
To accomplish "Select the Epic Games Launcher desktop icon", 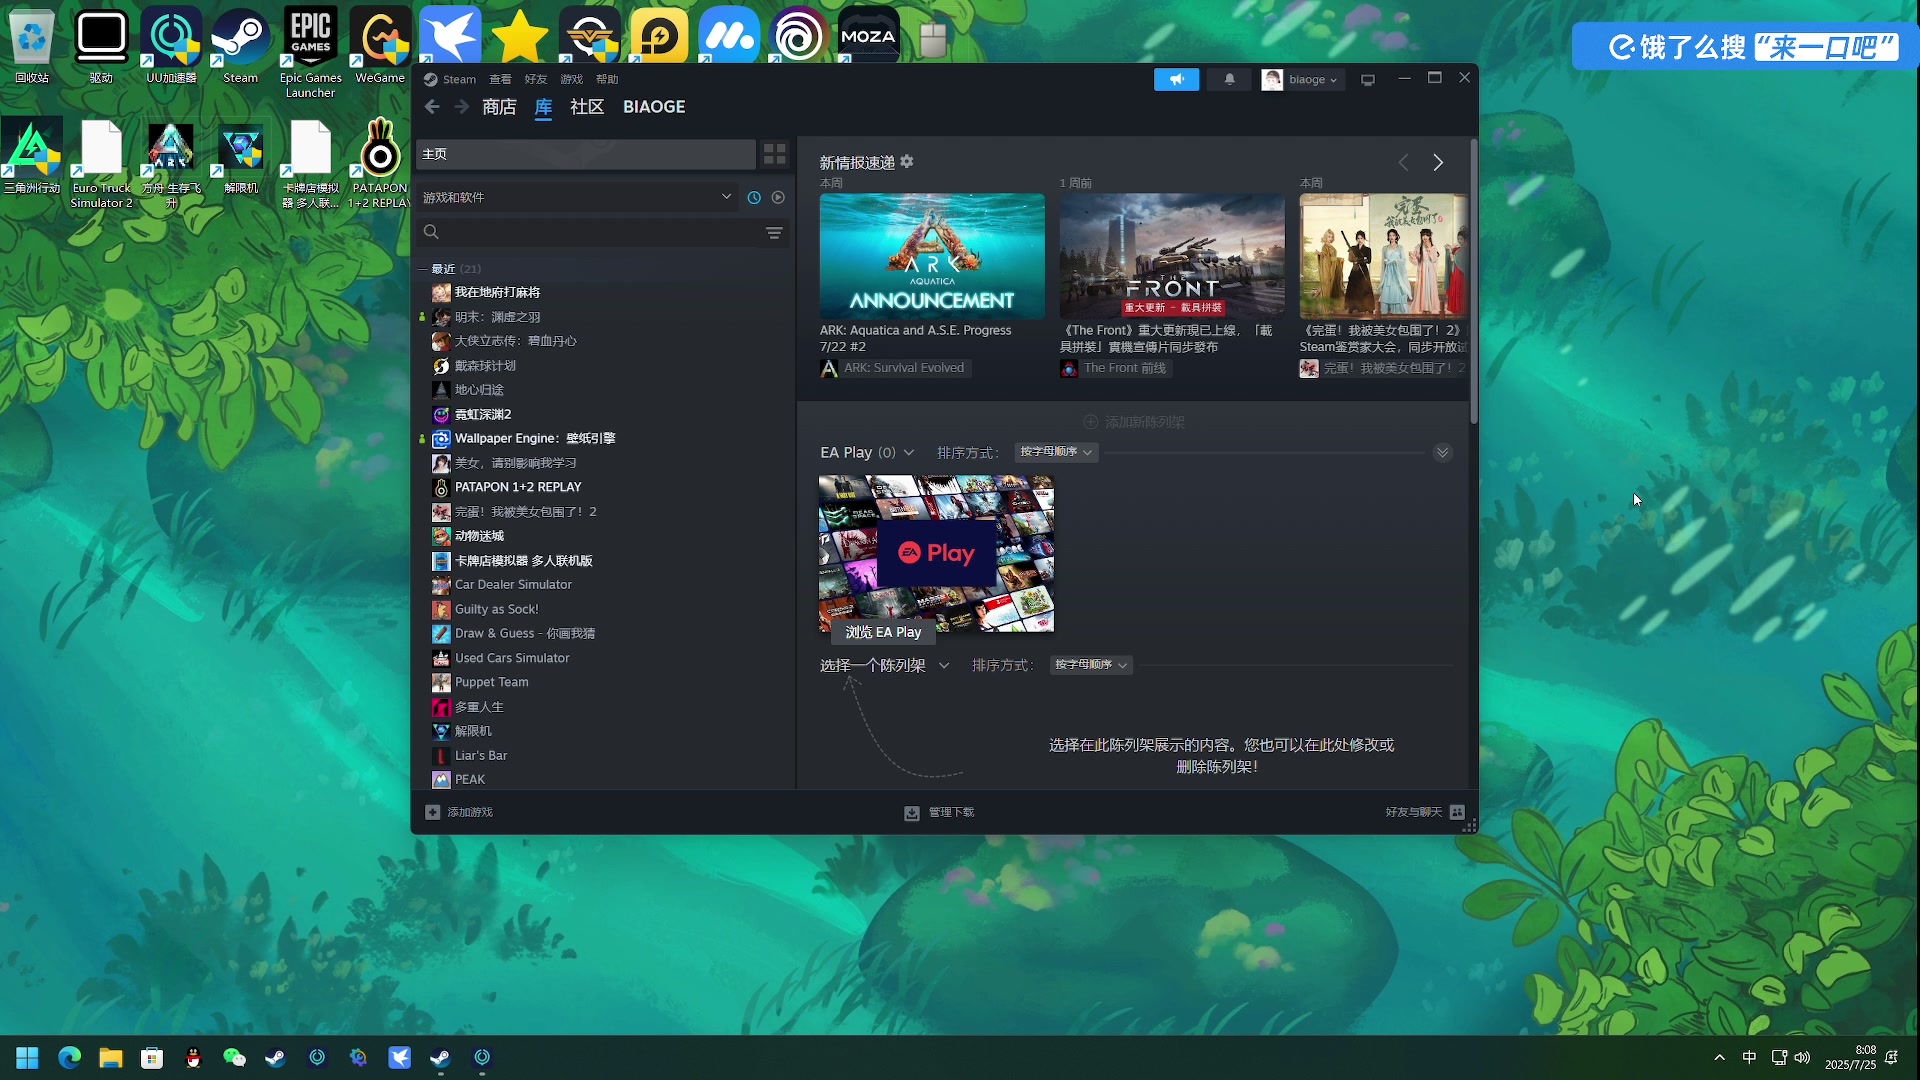I will (x=310, y=53).
